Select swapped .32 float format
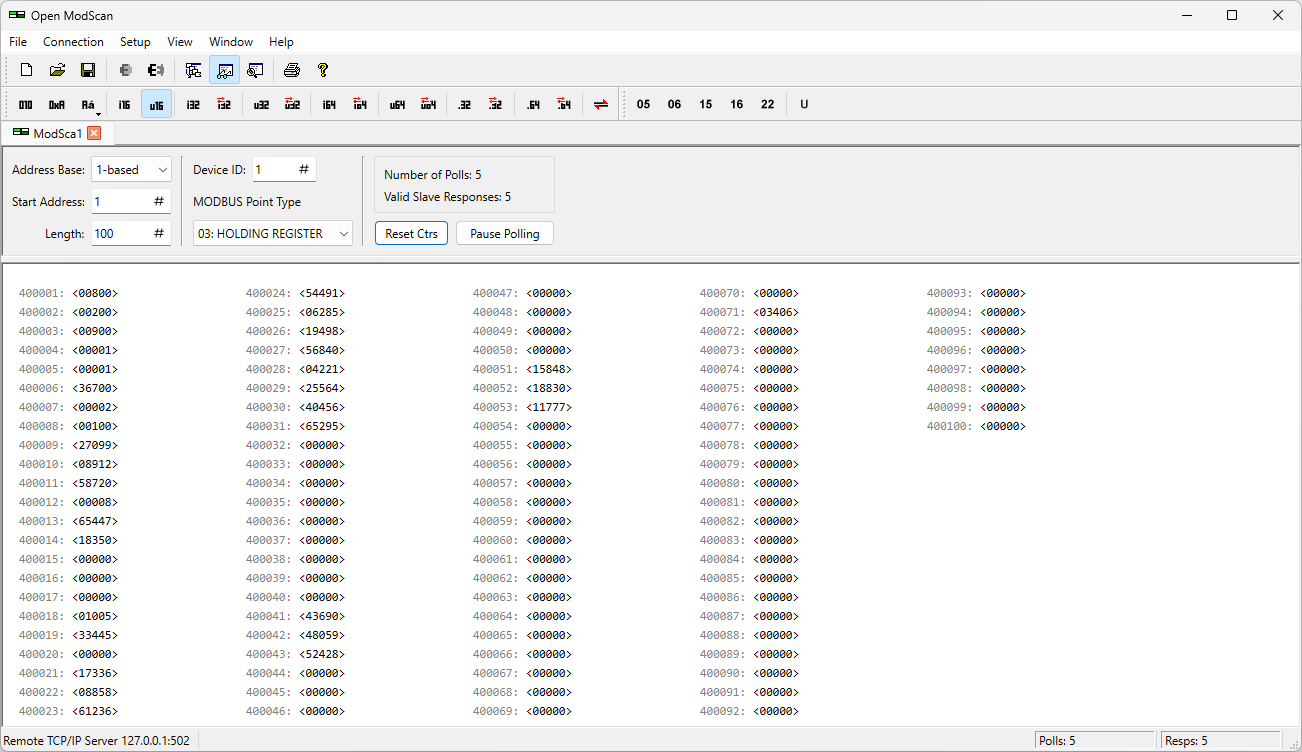The height and width of the screenshot is (752, 1302). 495,104
